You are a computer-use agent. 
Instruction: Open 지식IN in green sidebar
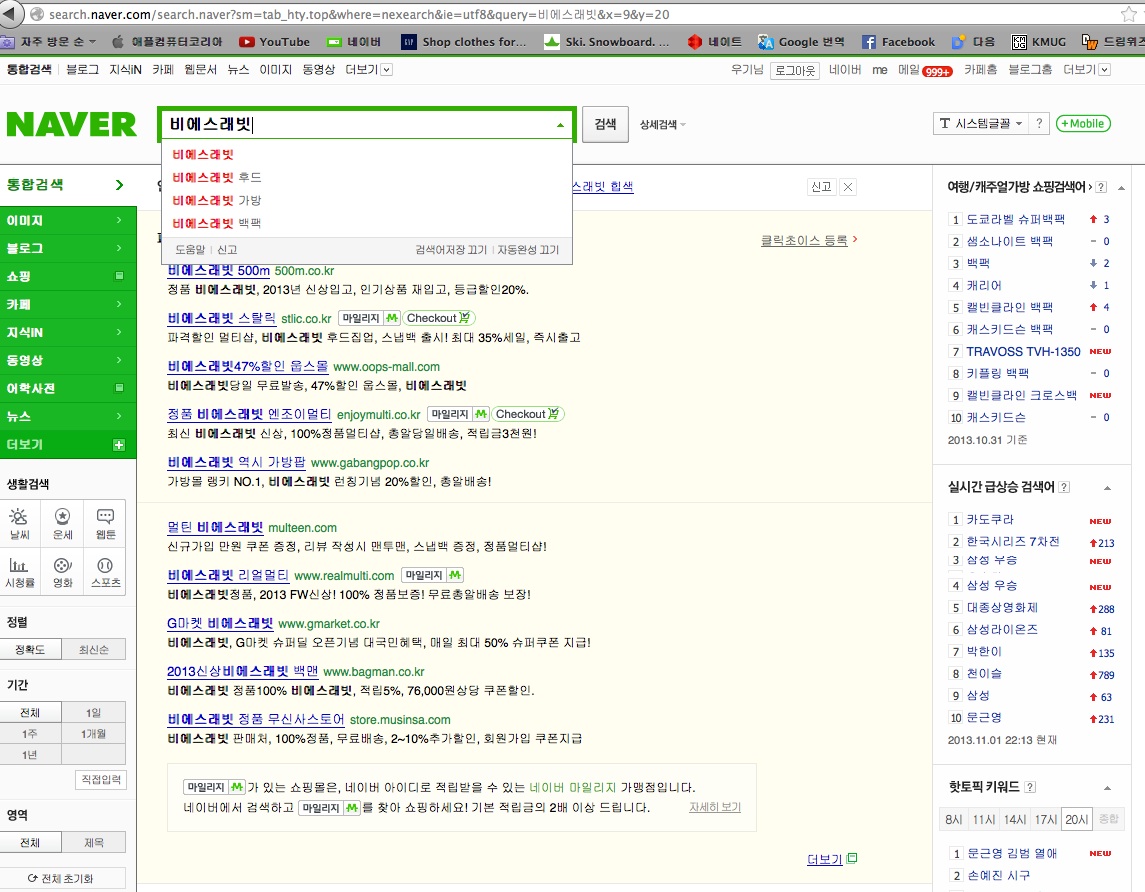coord(67,332)
